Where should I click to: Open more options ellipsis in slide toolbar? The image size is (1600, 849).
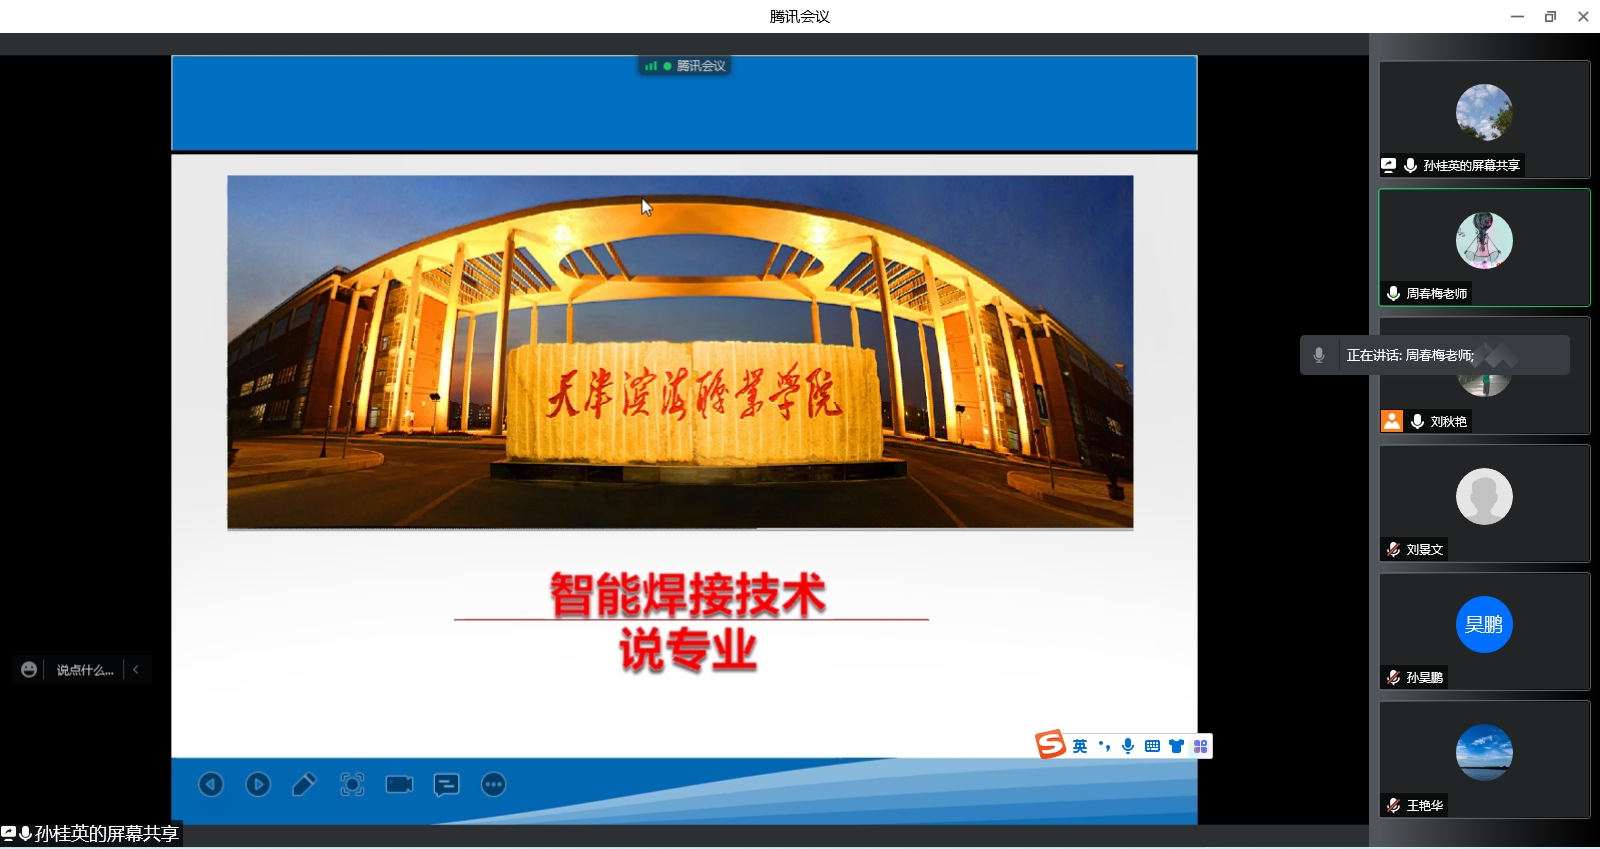tap(493, 785)
